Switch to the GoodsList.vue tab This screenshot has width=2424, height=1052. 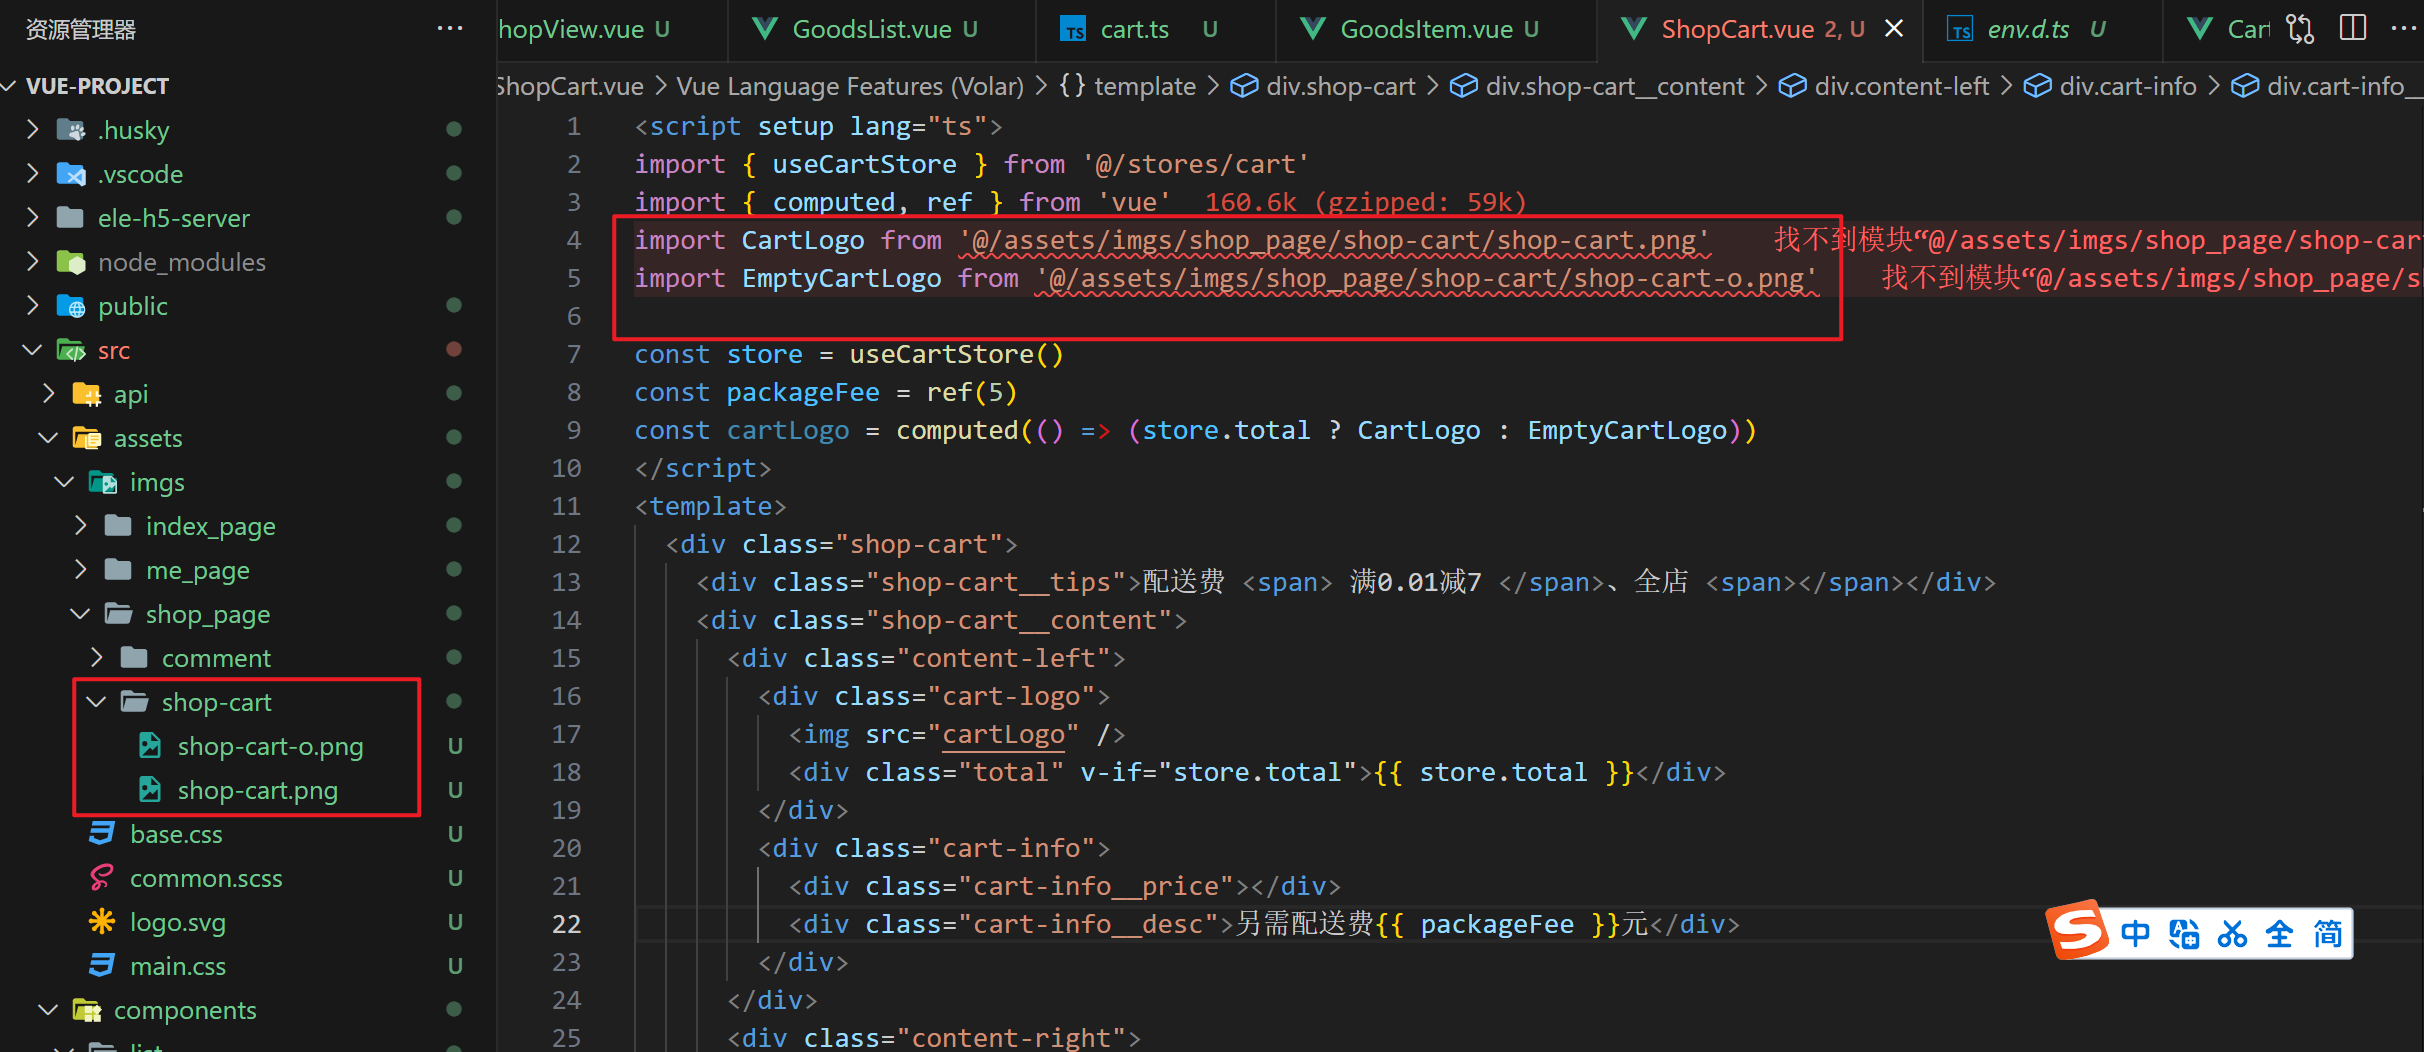882,29
